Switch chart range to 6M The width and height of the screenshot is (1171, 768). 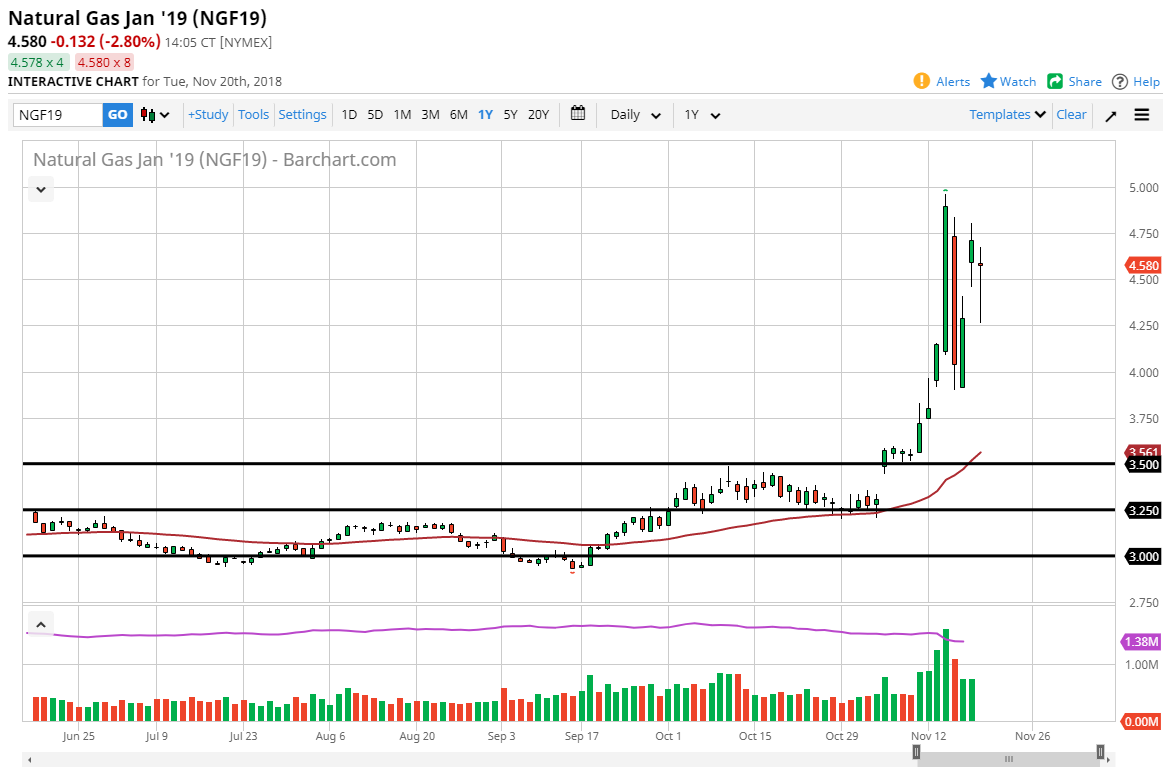click(x=458, y=115)
